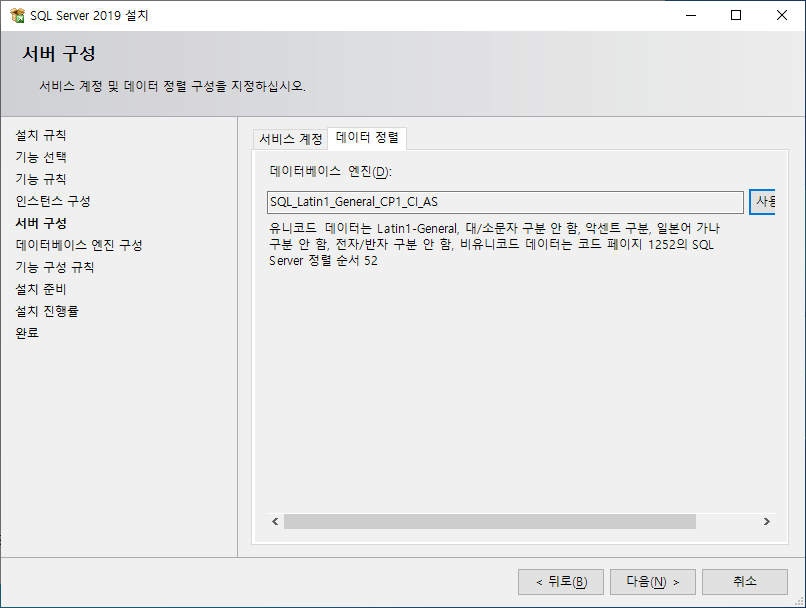Screen dimensions: 806x608
Task: Click the SQL Server setup title bar icon
Action: (x=17, y=15)
